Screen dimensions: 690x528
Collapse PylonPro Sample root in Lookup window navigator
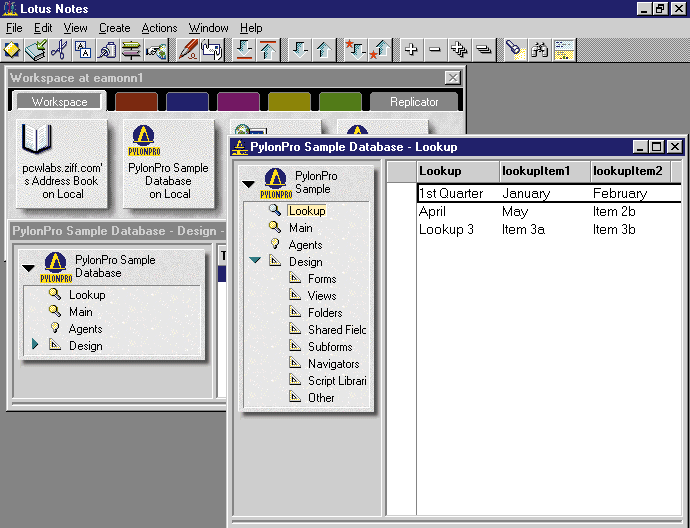pos(248,184)
